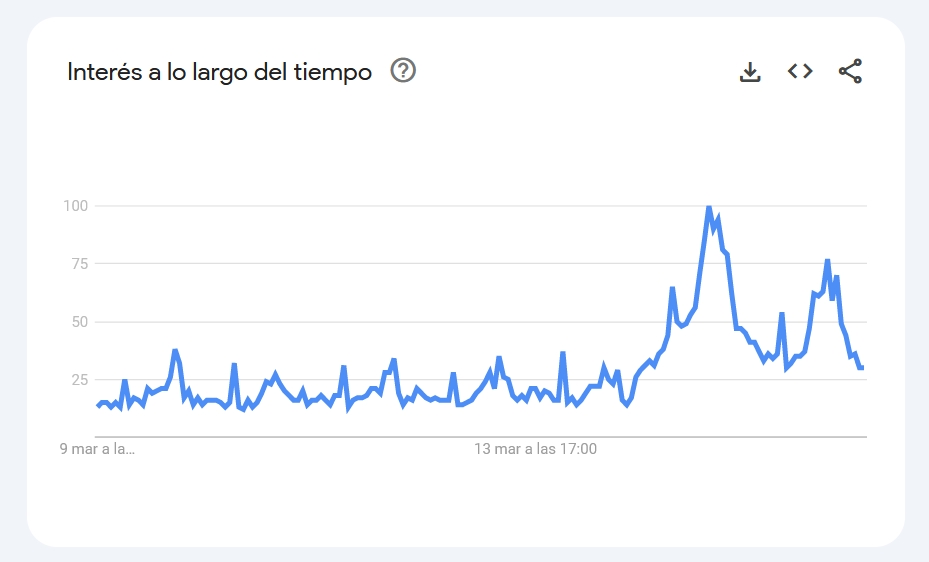The height and width of the screenshot is (562, 929).
Task: Click the 100 y-axis label
Action: tap(76, 206)
